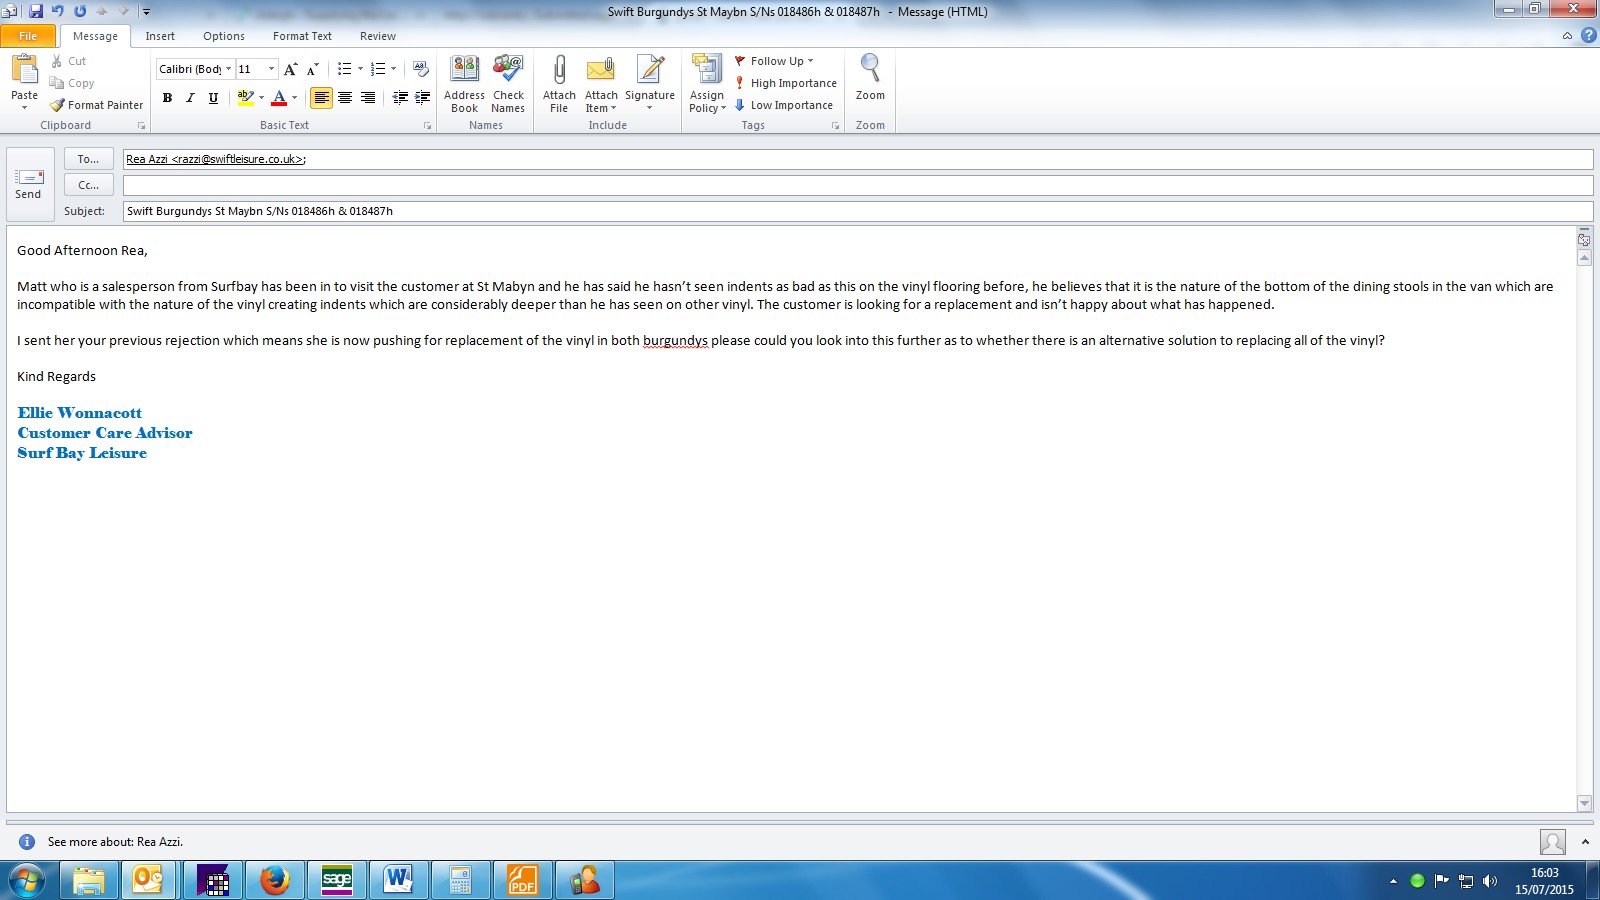This screenshot has width=1600, height=900.
Task: Open the volume control in system tray
Action: click(1490, 881)
